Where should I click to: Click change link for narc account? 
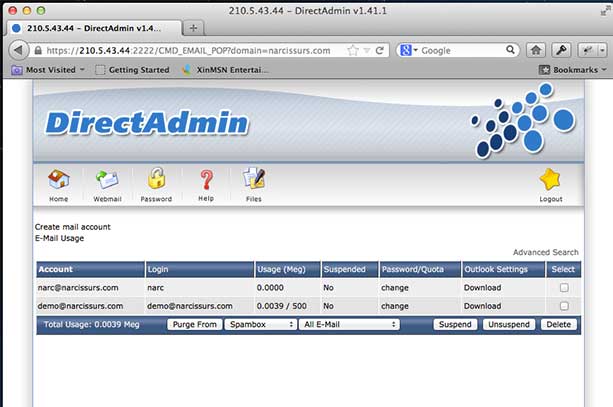(x=395, y=288)
